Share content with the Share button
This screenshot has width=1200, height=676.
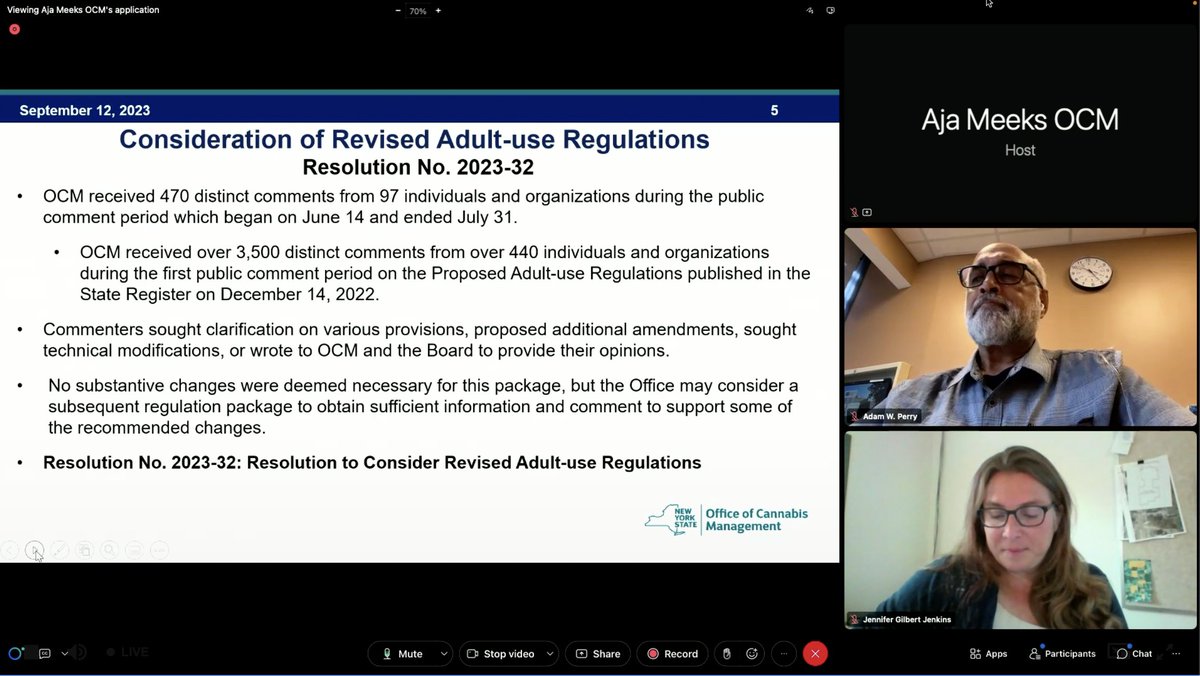click(598, 654)
